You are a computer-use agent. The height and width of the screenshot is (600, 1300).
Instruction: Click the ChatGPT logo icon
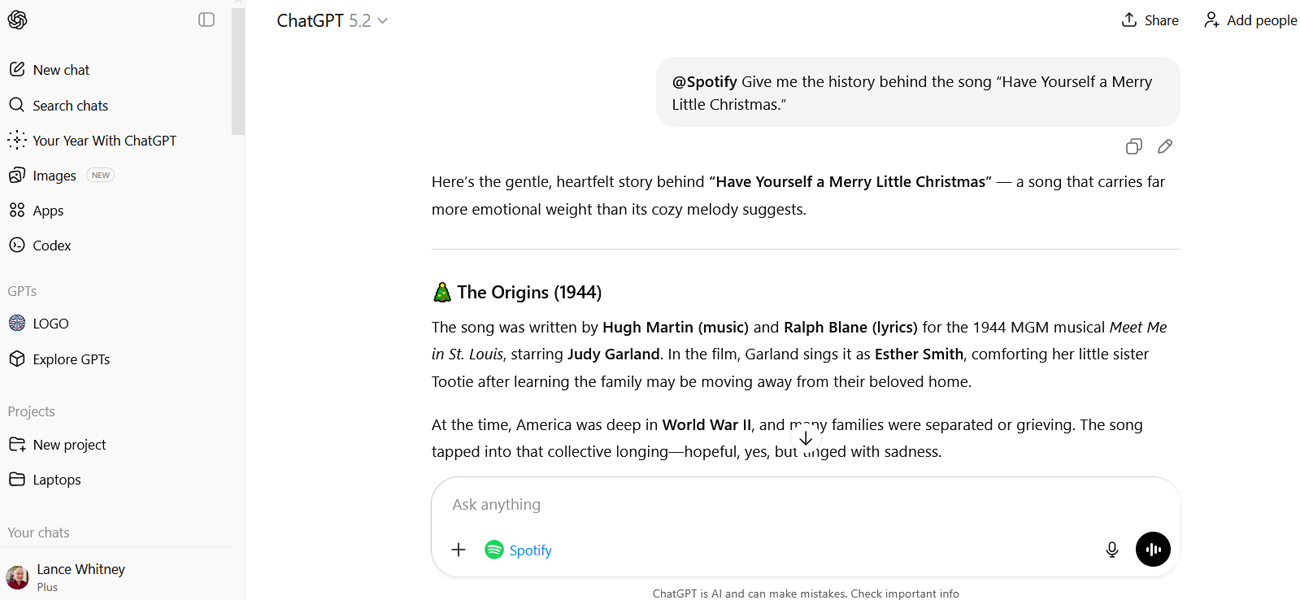pos(18,20)
